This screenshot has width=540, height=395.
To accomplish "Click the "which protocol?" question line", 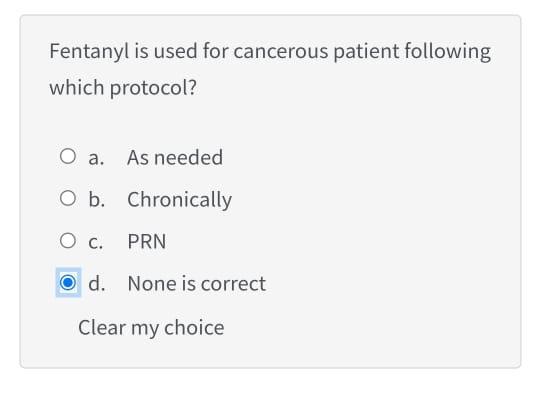I will (123, 88).
